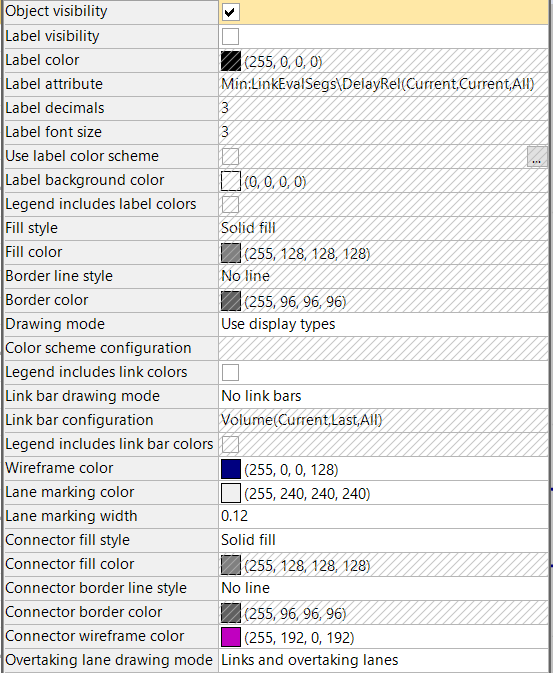Open Border line style 'No line' value
553x673 pixels.
coord(383,276)
